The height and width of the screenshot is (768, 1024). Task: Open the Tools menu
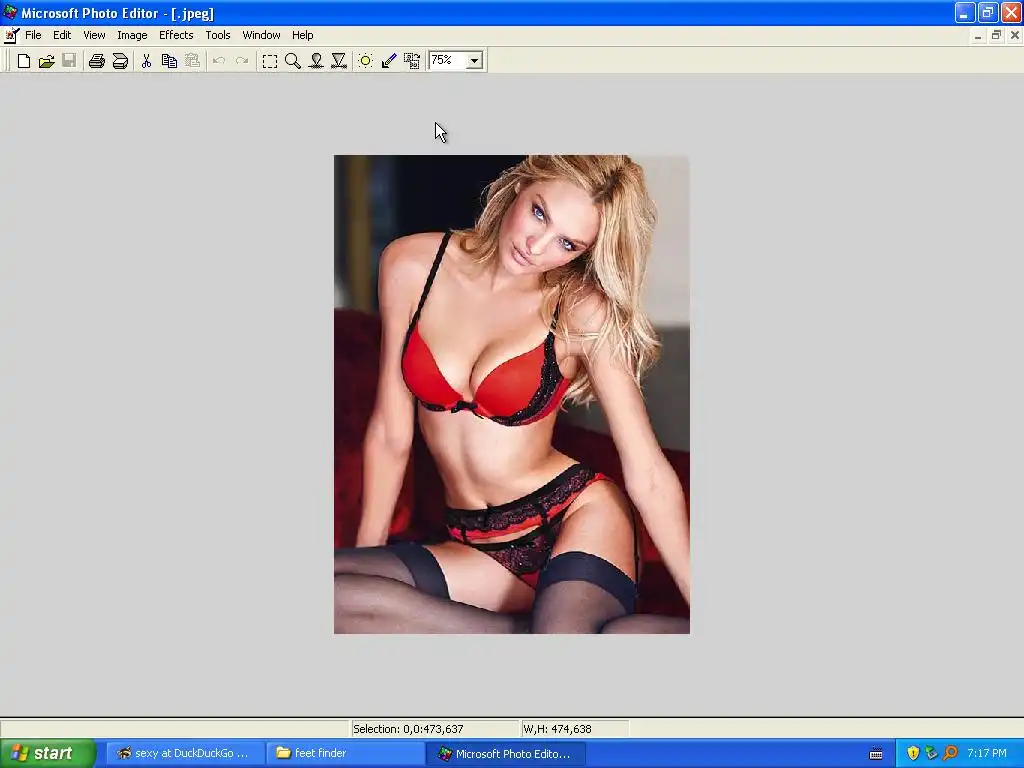tap(218, 35)
